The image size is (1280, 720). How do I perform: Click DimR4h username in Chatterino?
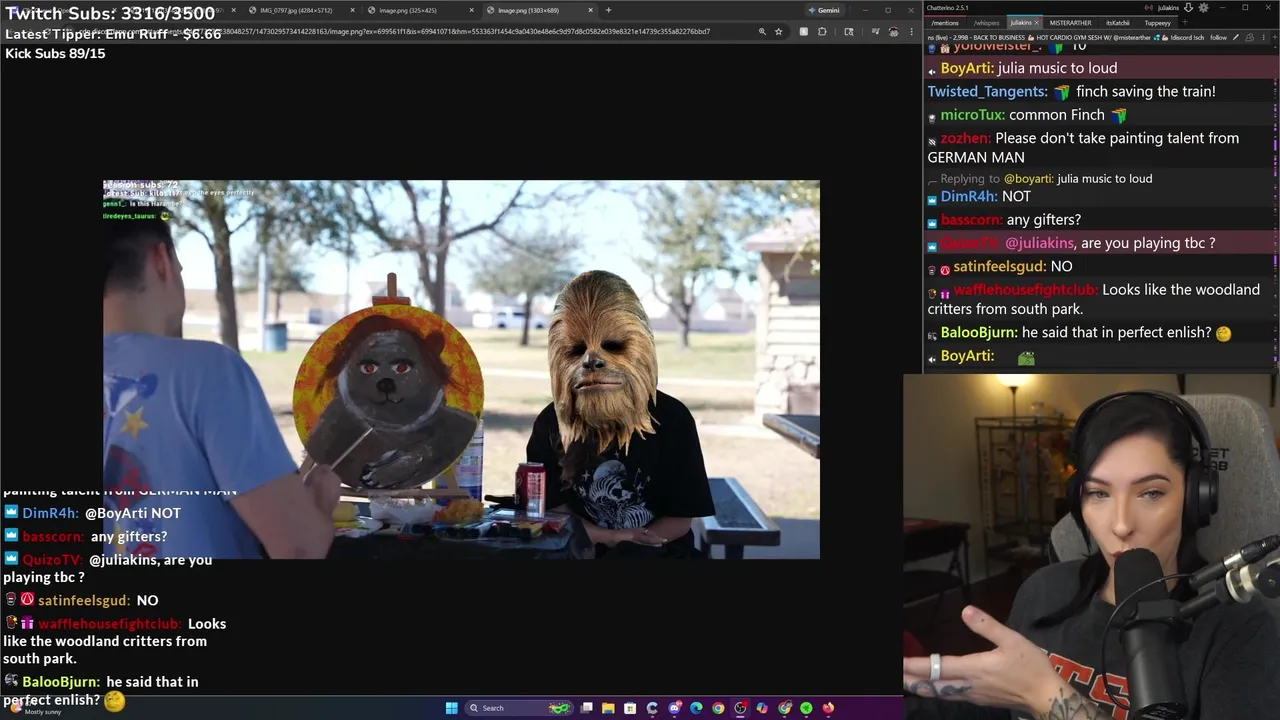pyautogui.click(x=968, y=197)
